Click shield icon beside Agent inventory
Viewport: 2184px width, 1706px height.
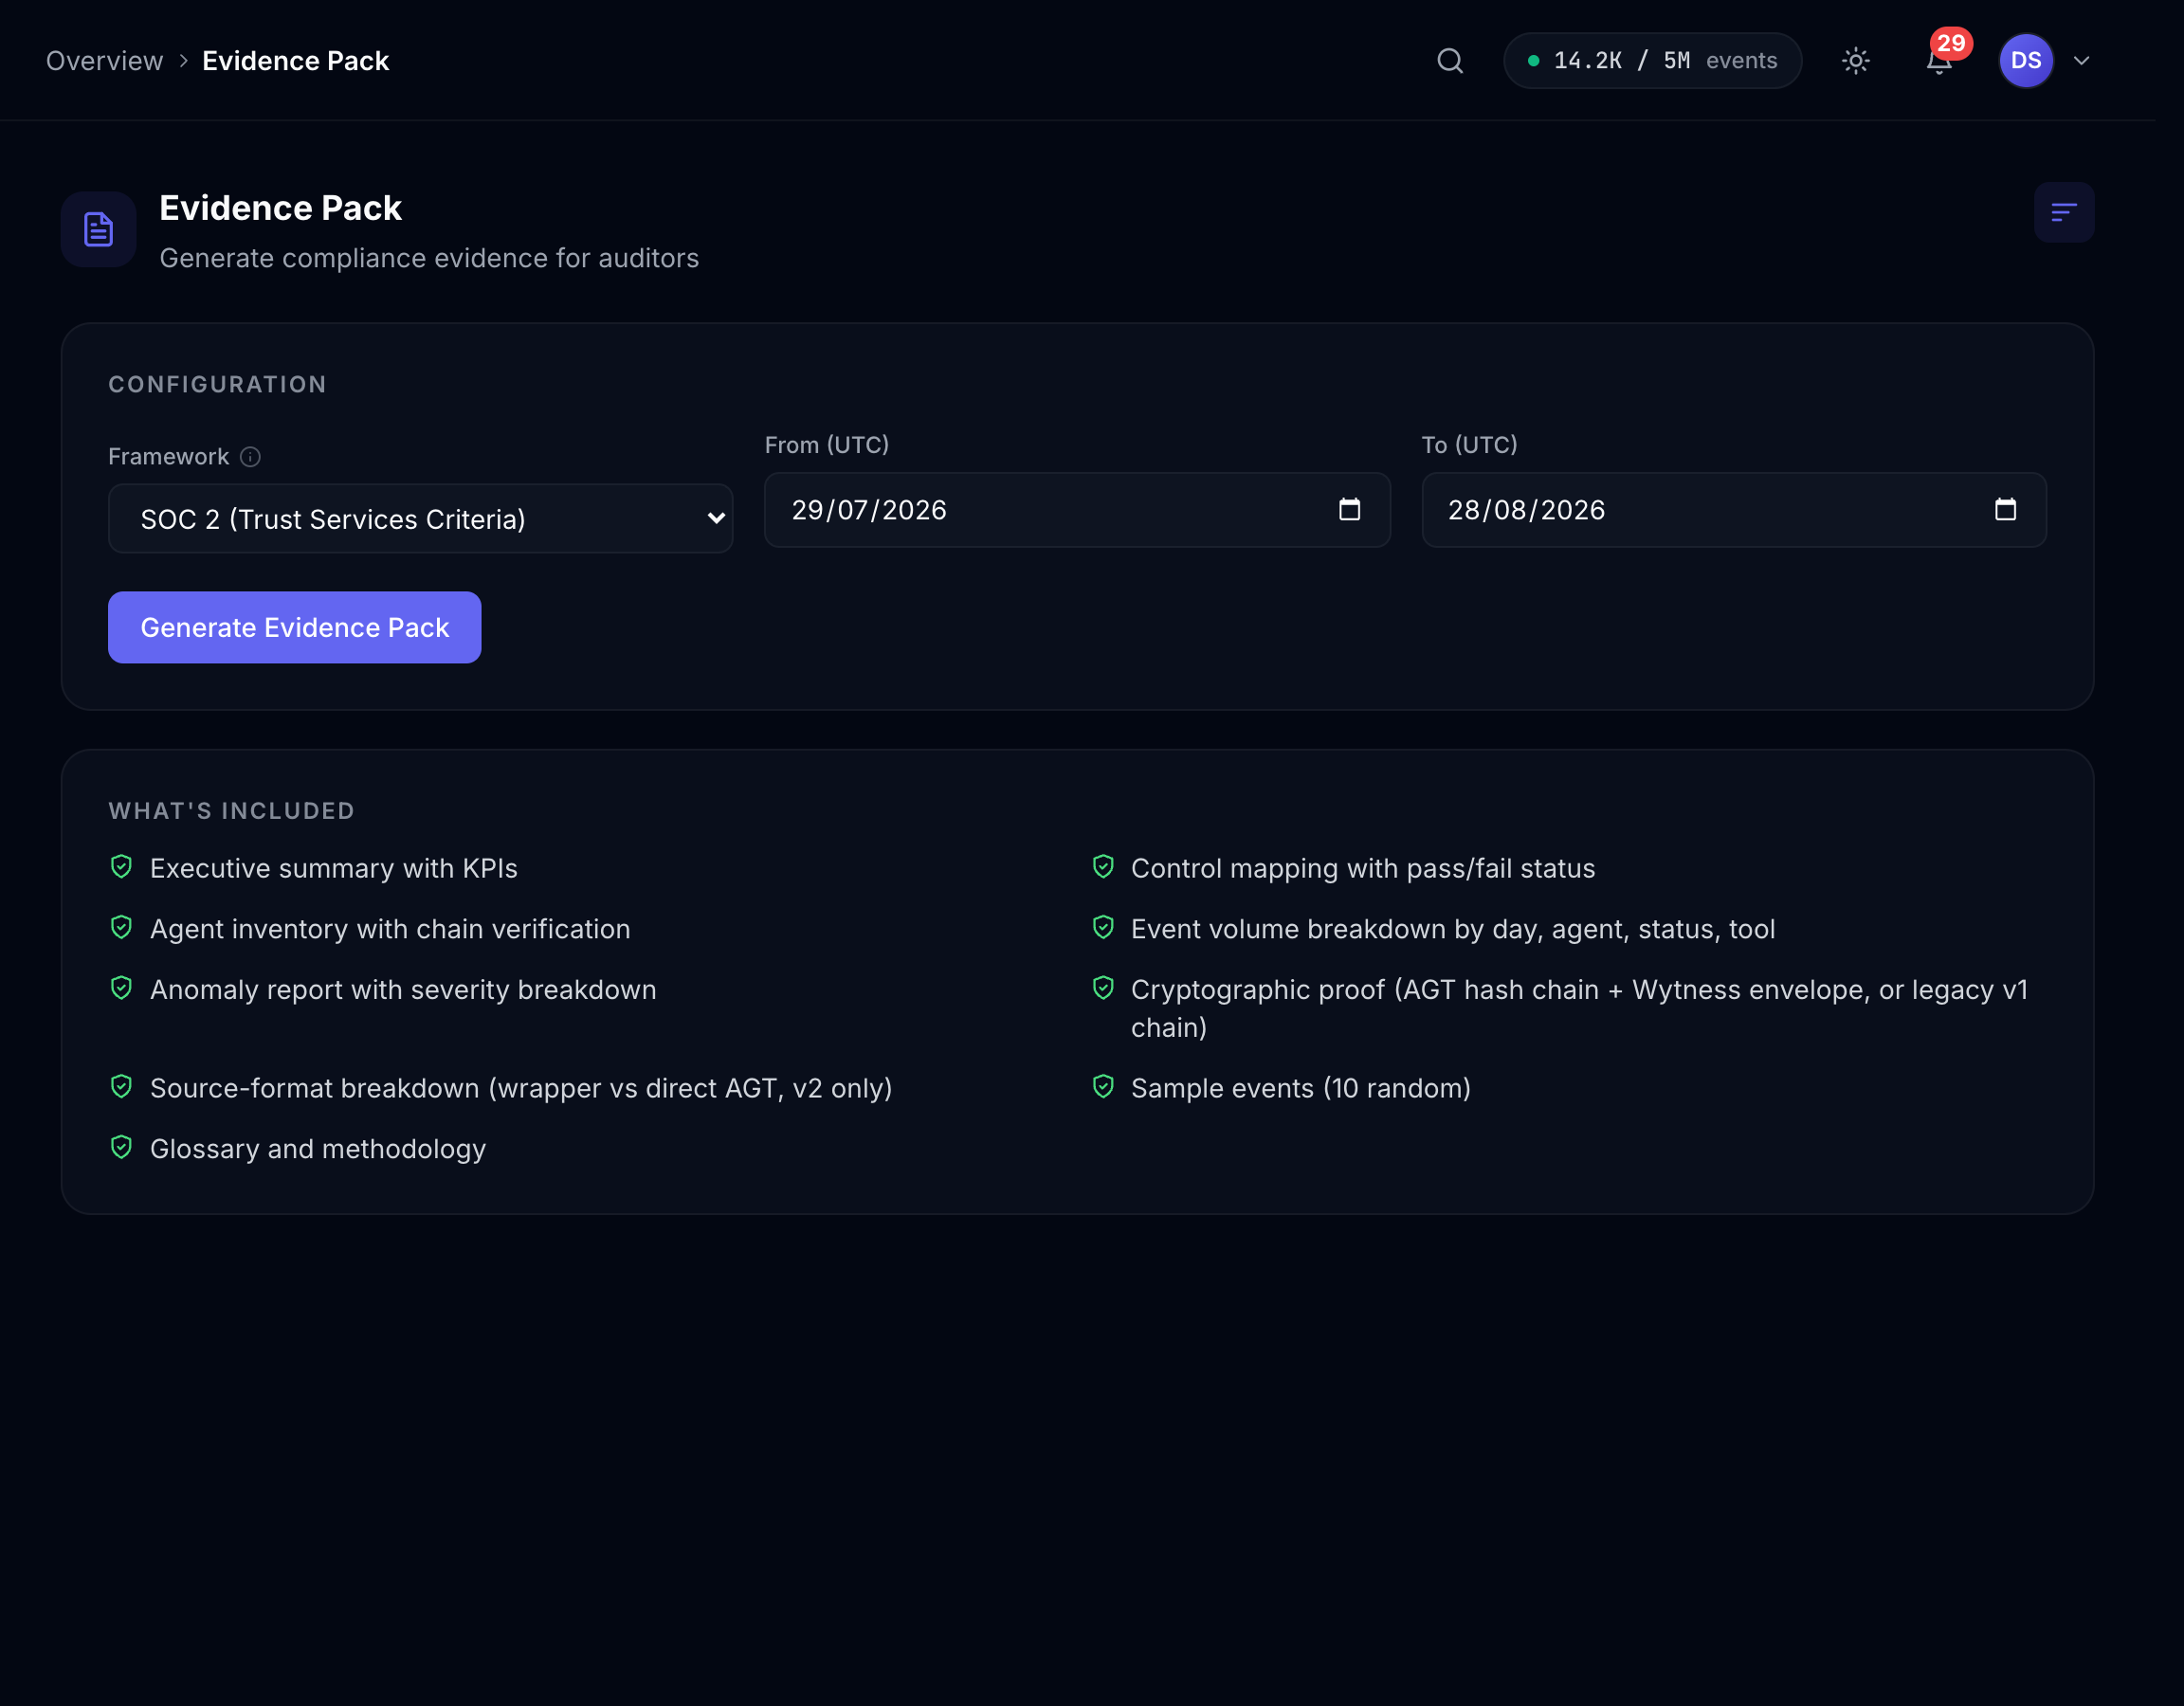click(x=121, y=928)
